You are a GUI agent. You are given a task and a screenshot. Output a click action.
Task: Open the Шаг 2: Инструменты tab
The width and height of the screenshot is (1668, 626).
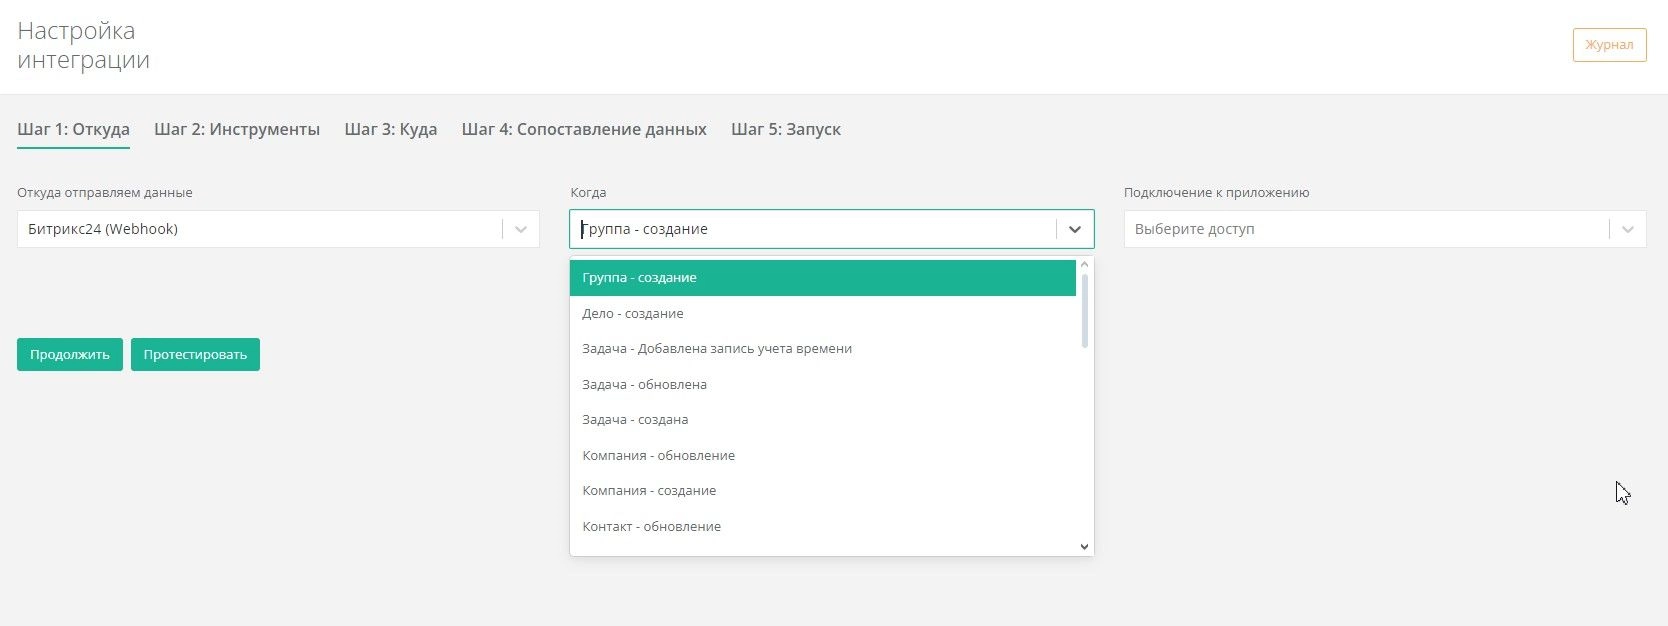237,129
